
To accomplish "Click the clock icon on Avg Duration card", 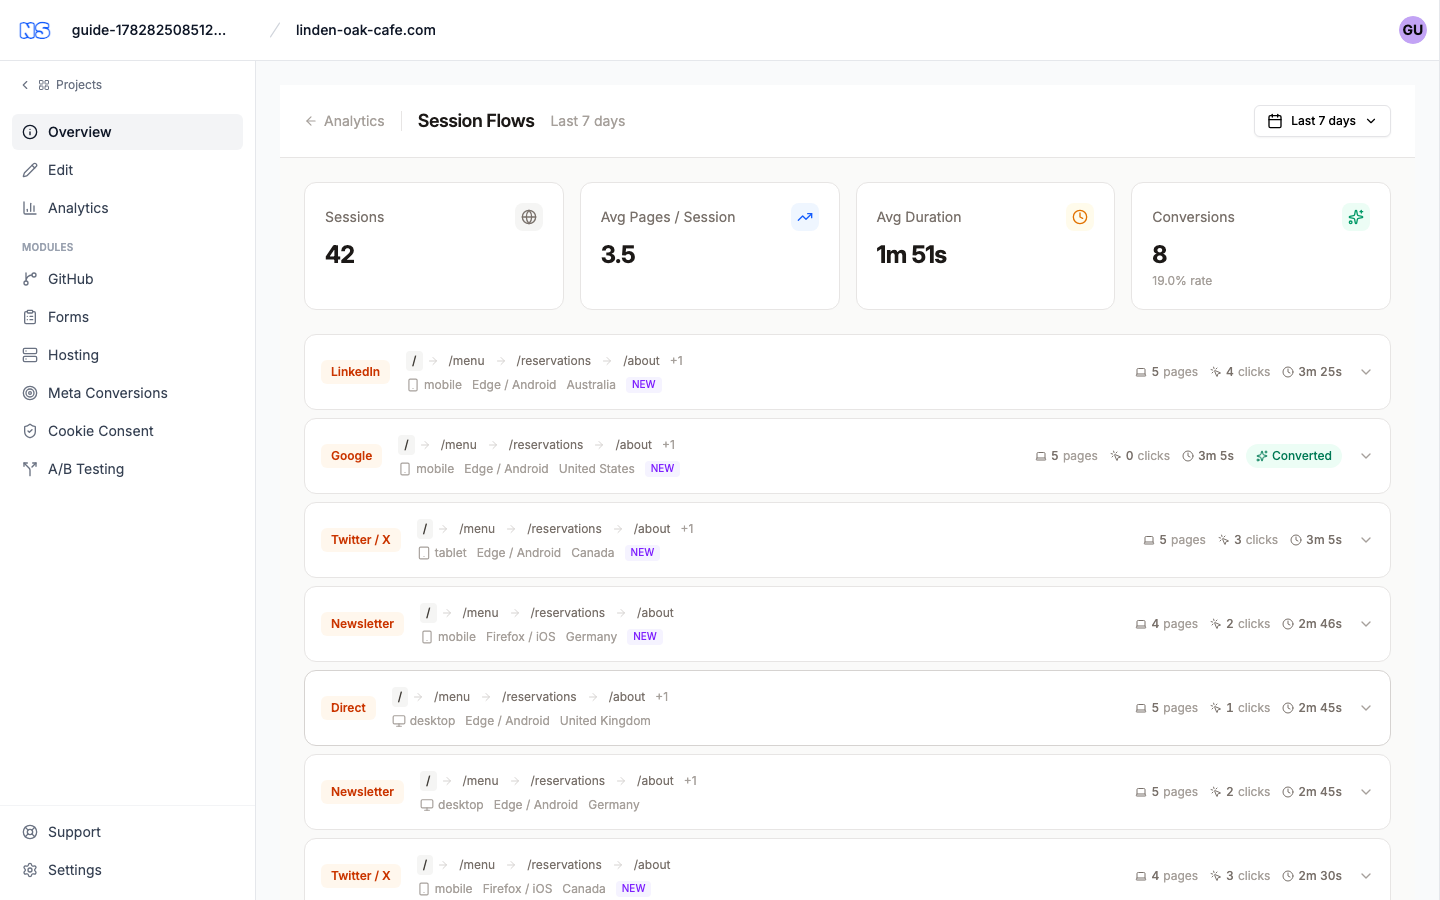I will tap(1080, 217).
